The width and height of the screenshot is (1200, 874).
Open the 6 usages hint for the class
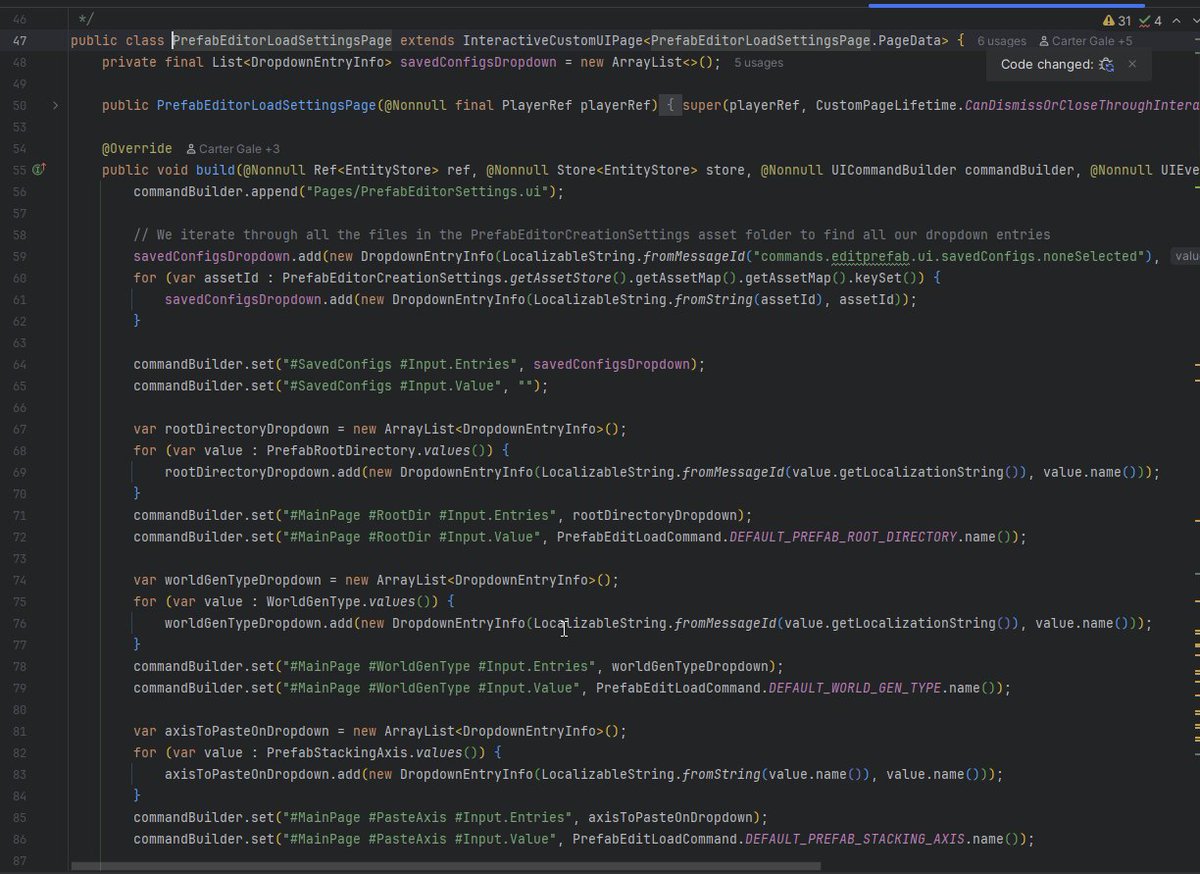pyautogui.click(x=1002, y=41)
